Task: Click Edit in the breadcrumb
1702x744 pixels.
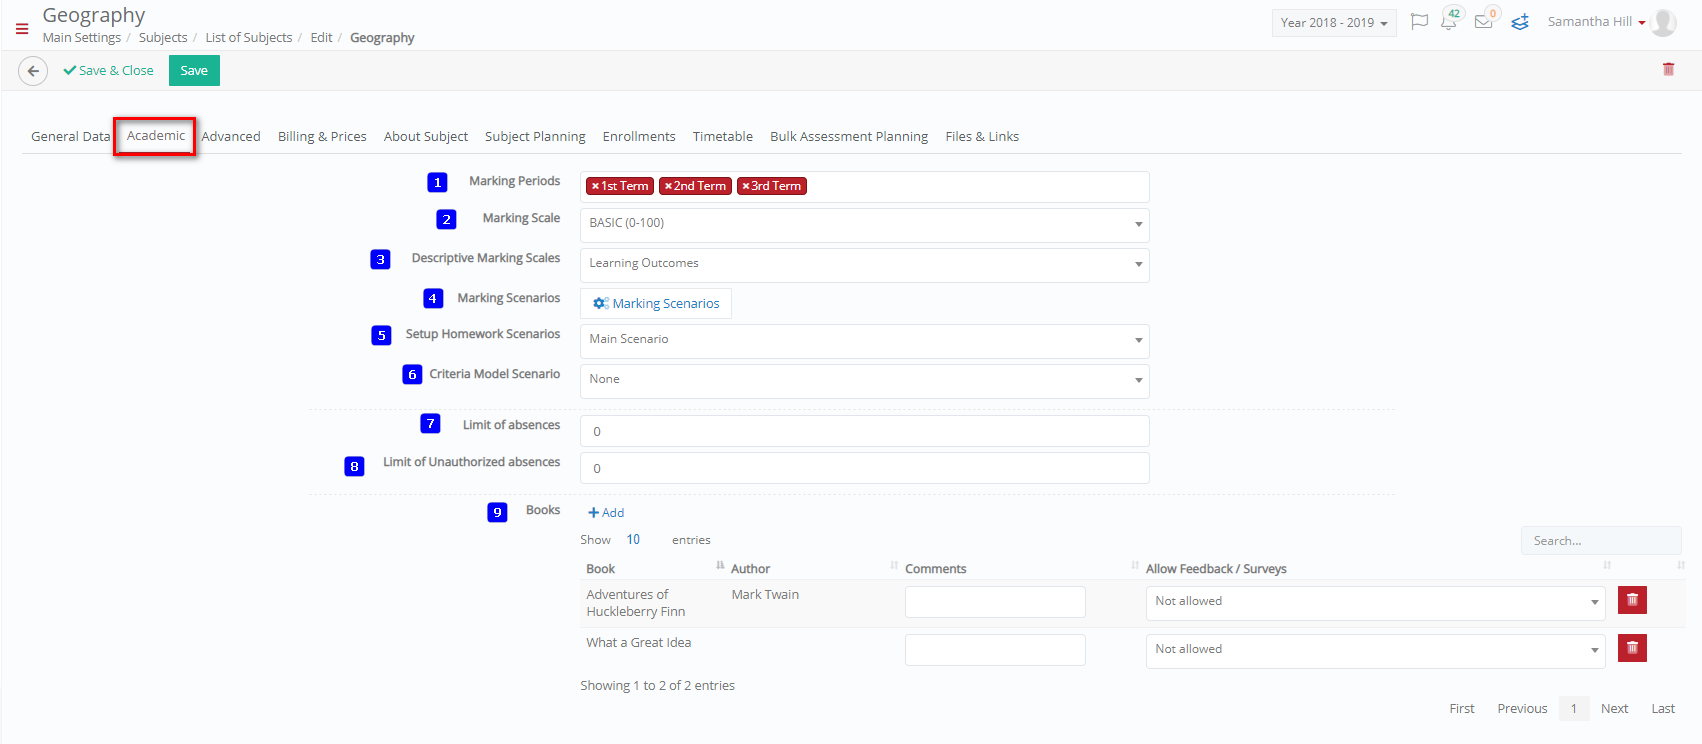Action: [x=321, y=38]
